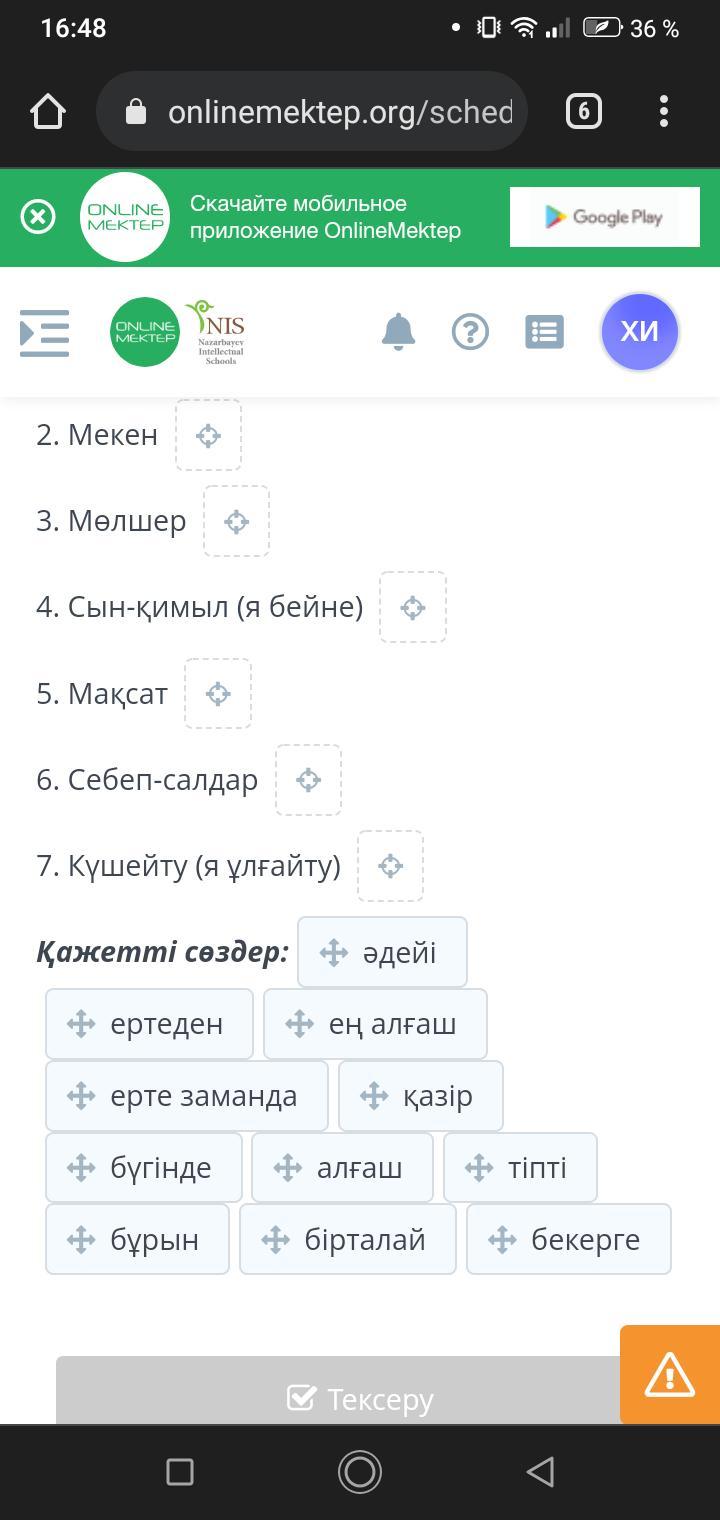Image resolution: width=720 pixels, height=1520 pixels.
Task: Open the notifications bell
Action: pos(398,331)
